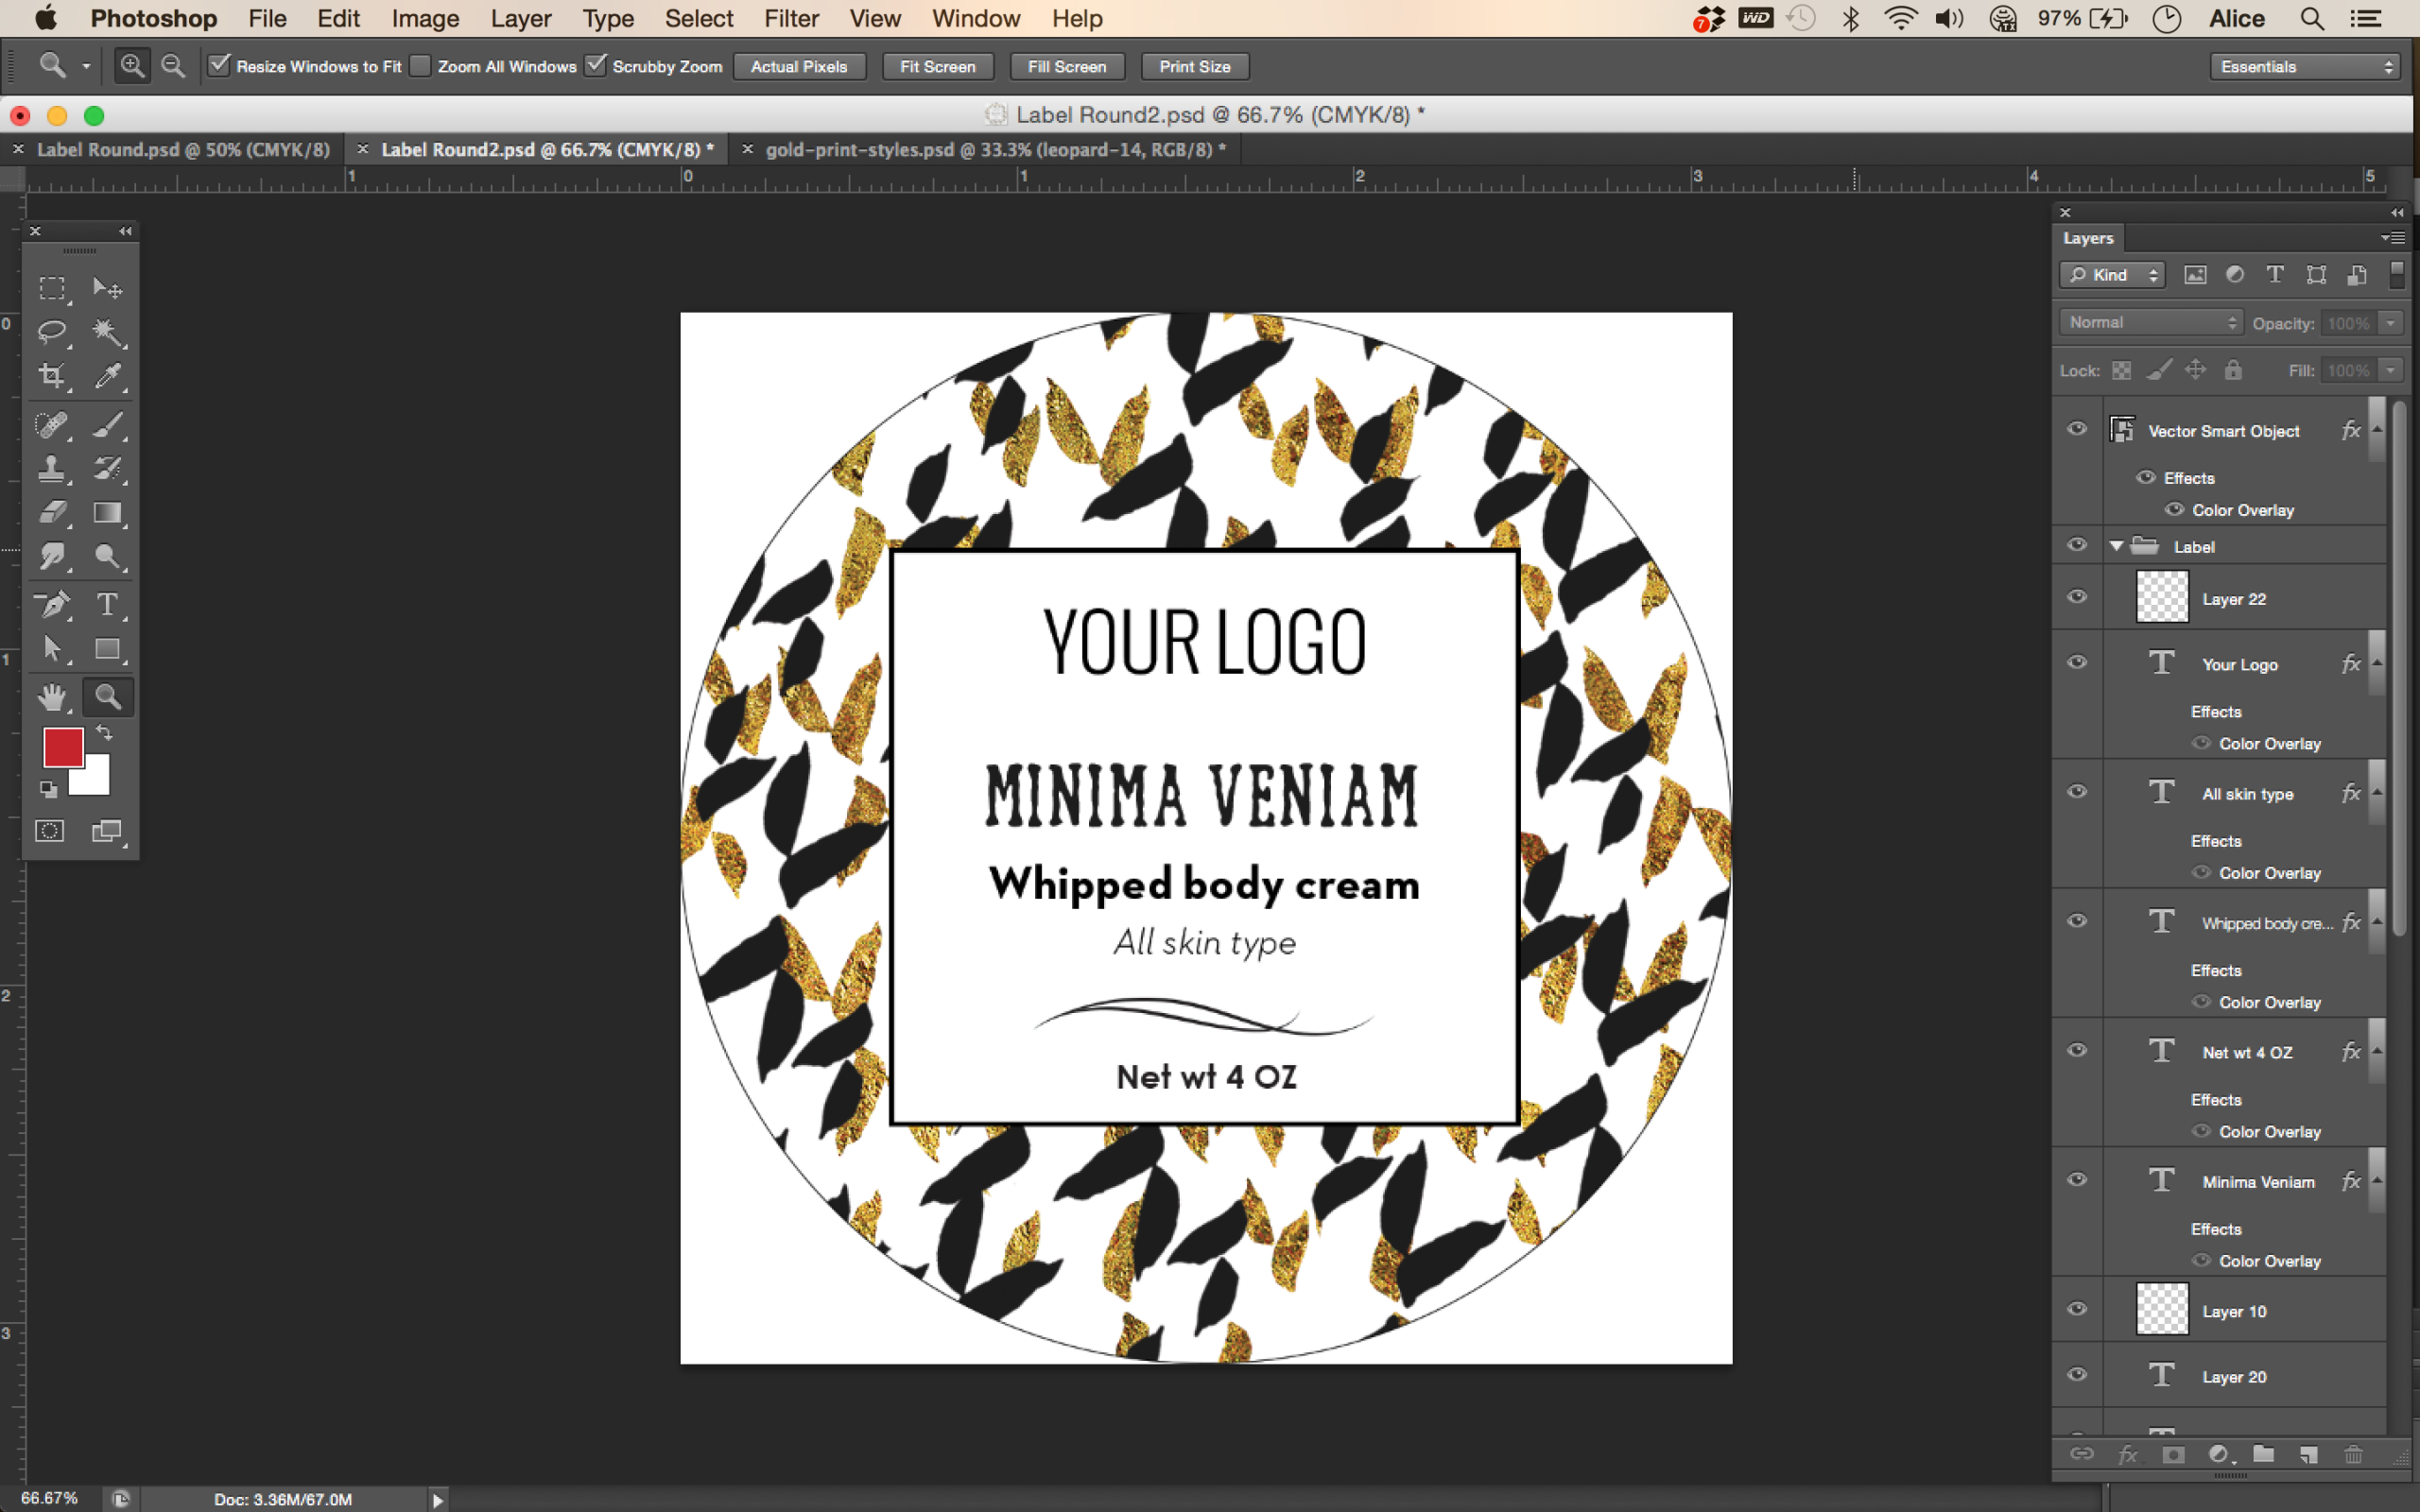This screenshot has width=2420, height=1512.
Task: Select the Eyedropper tool
Action: 107,376
